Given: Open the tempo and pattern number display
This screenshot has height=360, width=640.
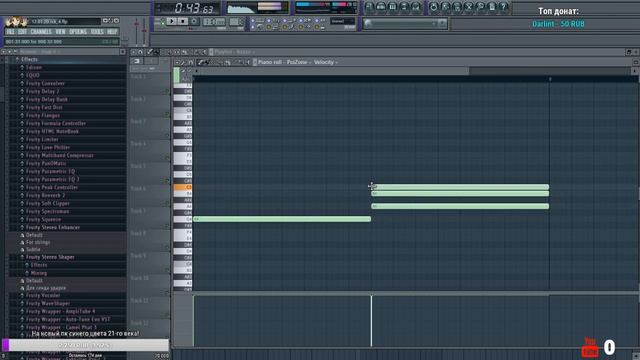Looking at the screenshot, I should [x=214, y=21].
